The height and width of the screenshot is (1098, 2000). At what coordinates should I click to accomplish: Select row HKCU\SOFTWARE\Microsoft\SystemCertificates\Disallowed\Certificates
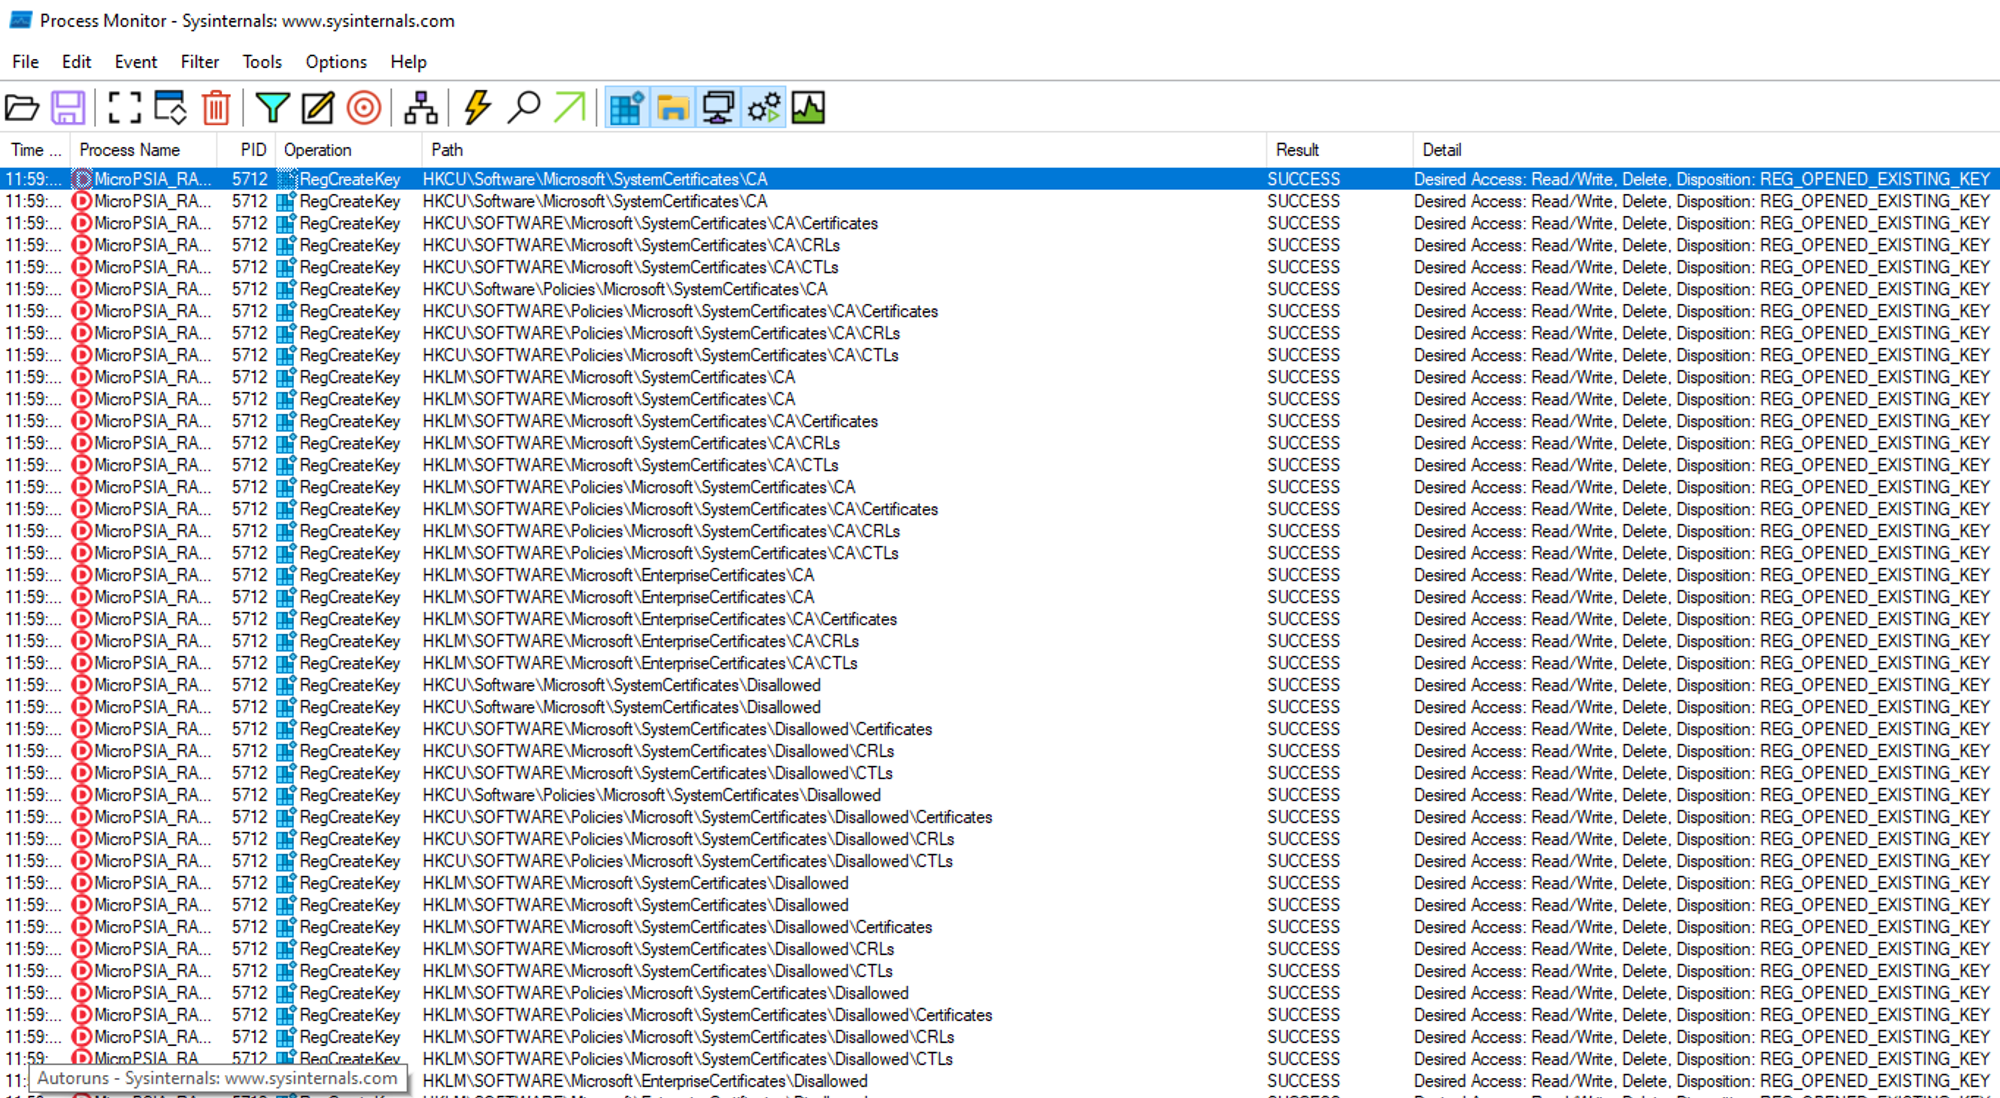click(1000, 729)
